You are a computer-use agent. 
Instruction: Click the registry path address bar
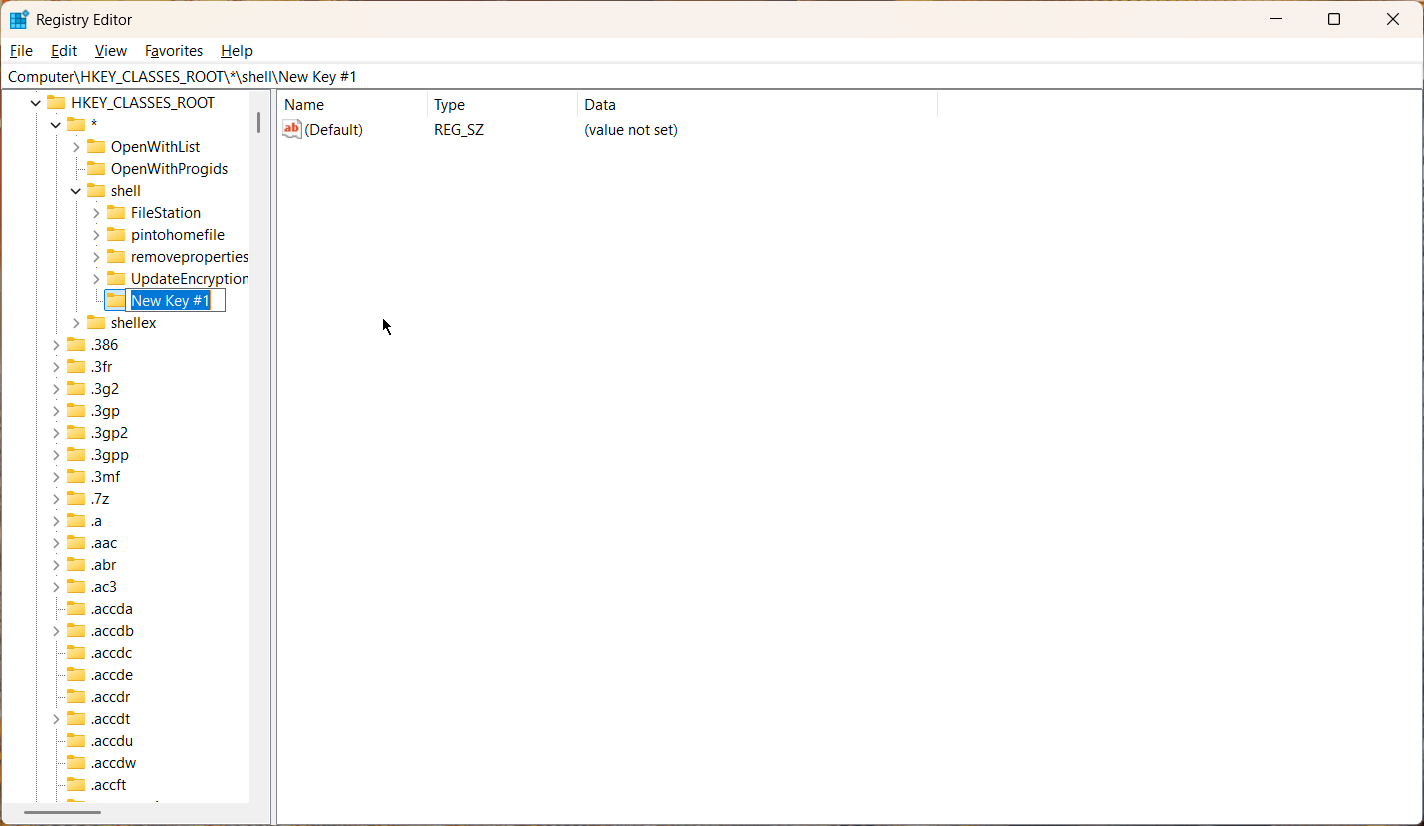712,77
